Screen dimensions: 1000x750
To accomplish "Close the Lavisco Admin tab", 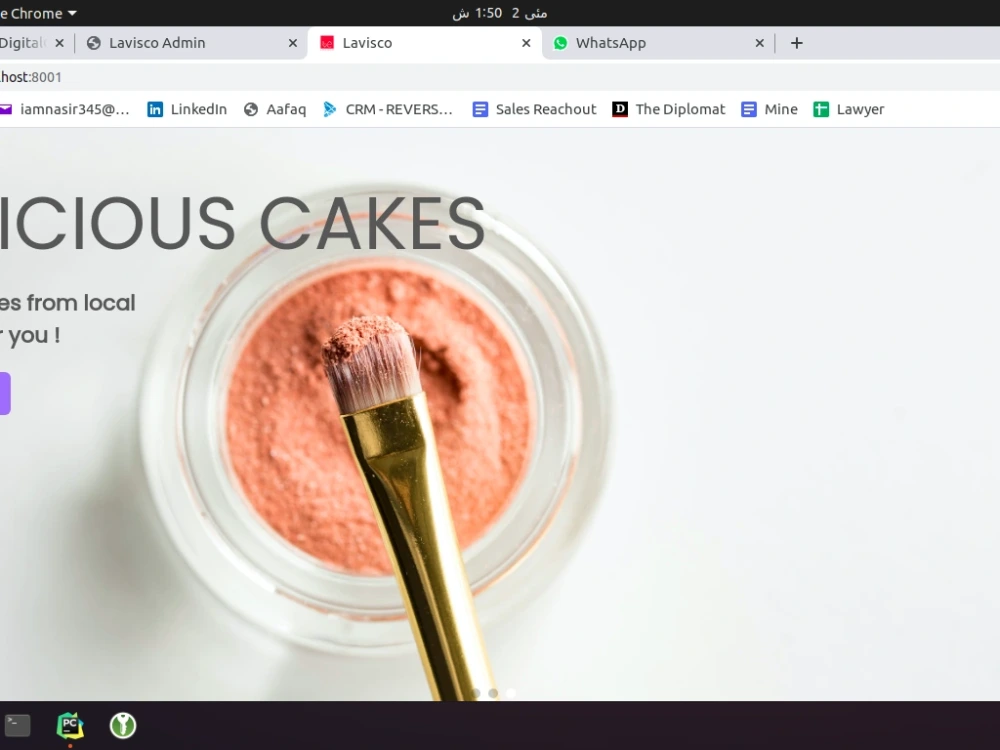I will click(293, 43).
